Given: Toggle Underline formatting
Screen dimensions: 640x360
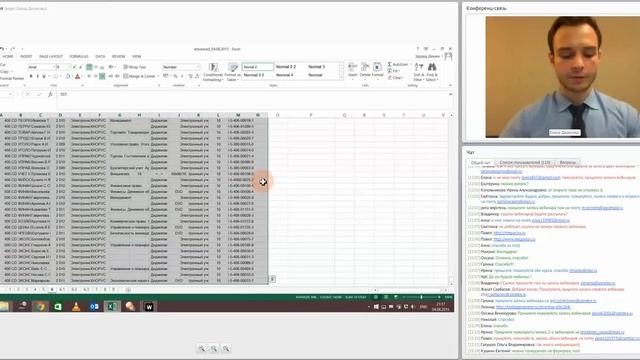Looking at the screenshot, I should (x=44, y=76).
